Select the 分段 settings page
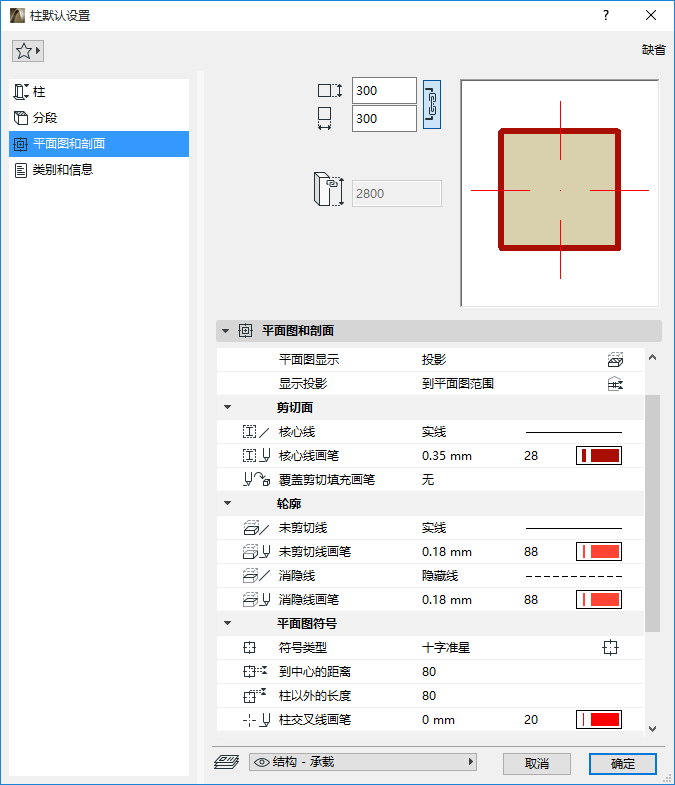 click(x=99, y=118)
